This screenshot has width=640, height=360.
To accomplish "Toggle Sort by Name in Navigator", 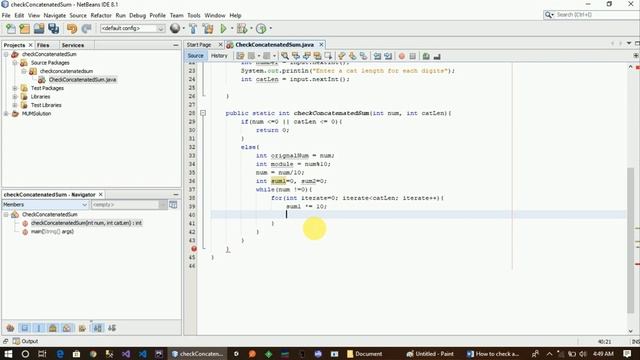I will coord(98,328).
